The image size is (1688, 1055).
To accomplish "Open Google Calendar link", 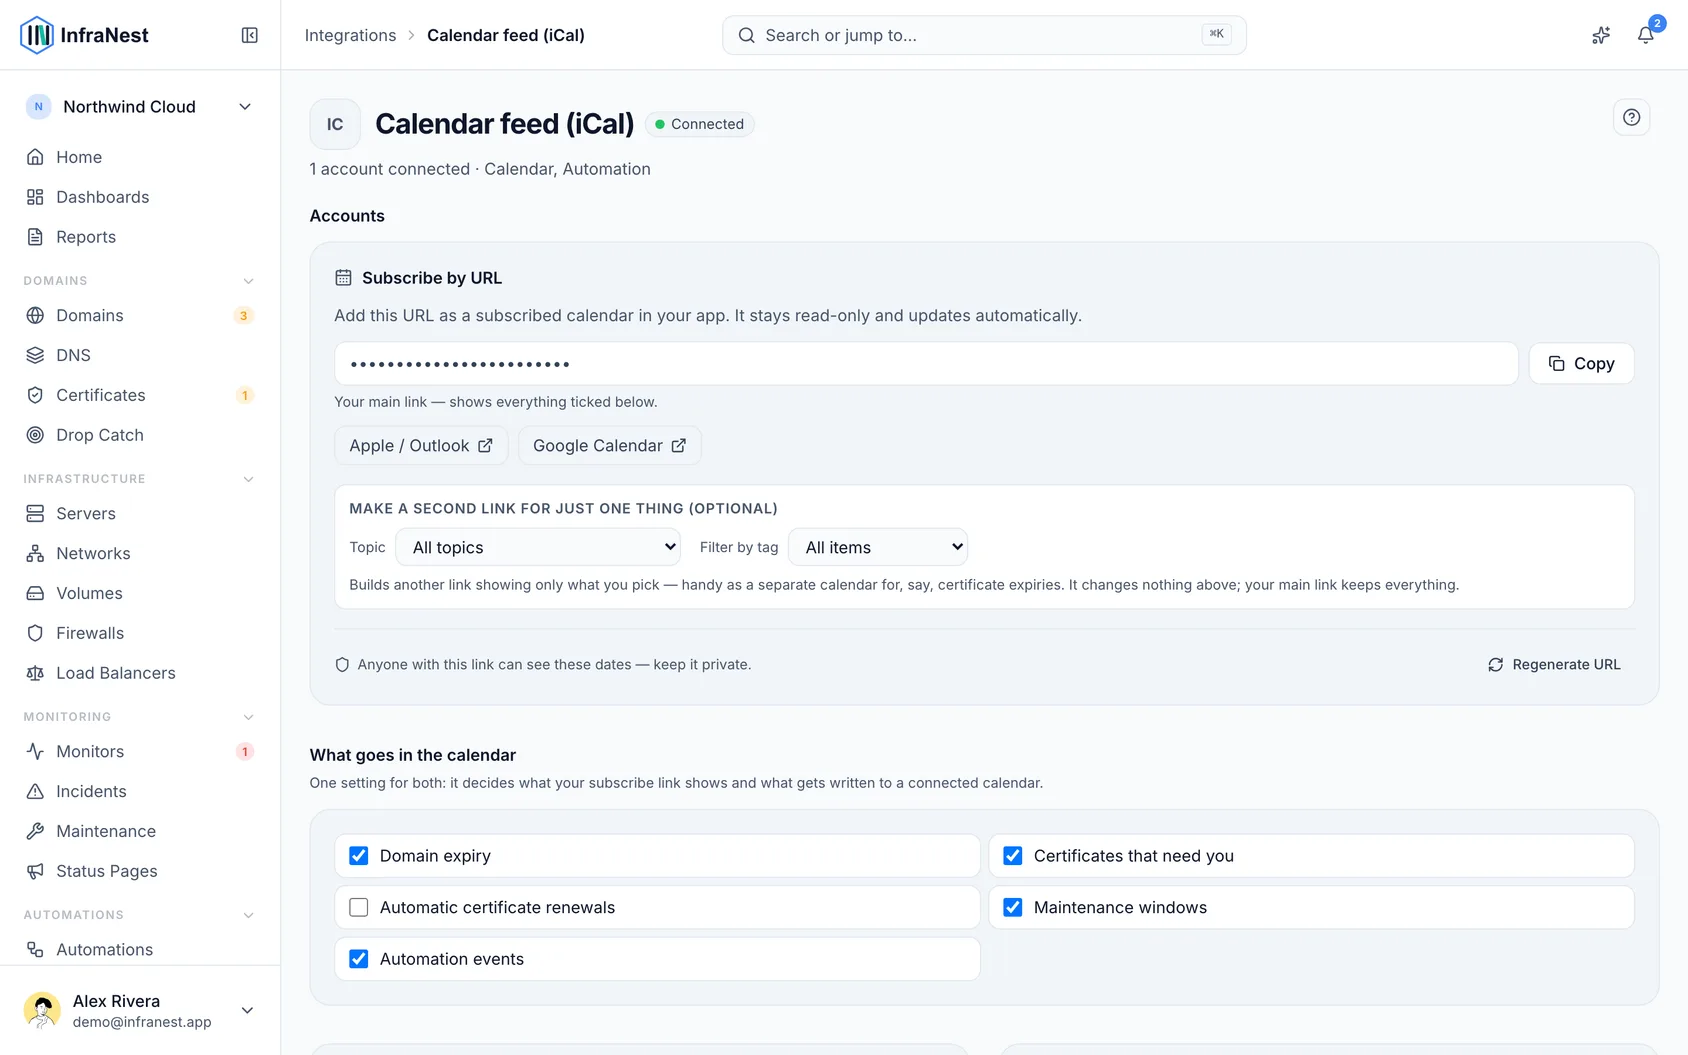I will [x=610, y=446].
